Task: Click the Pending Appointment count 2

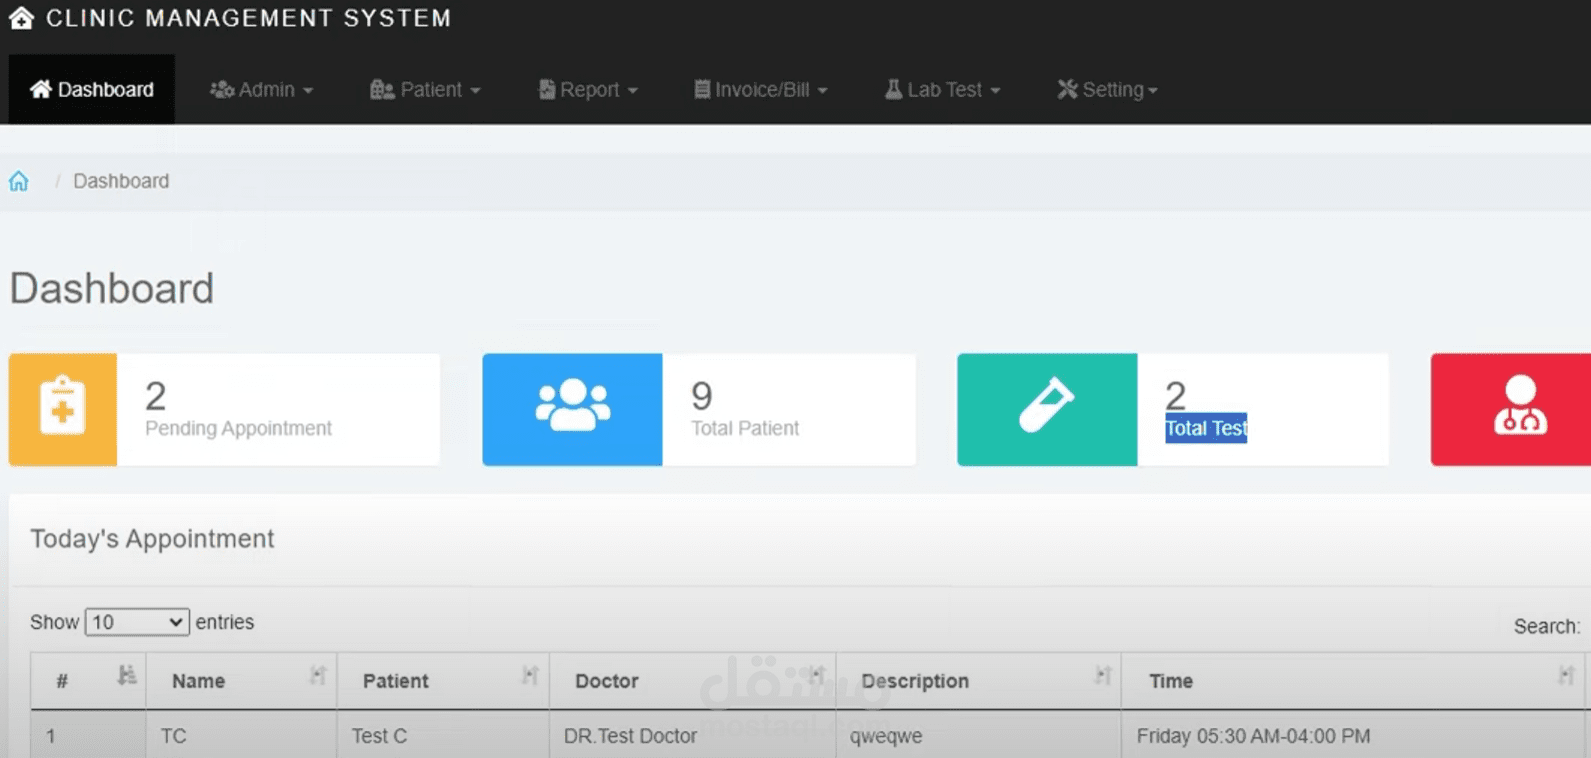Action: coord(156,396)
